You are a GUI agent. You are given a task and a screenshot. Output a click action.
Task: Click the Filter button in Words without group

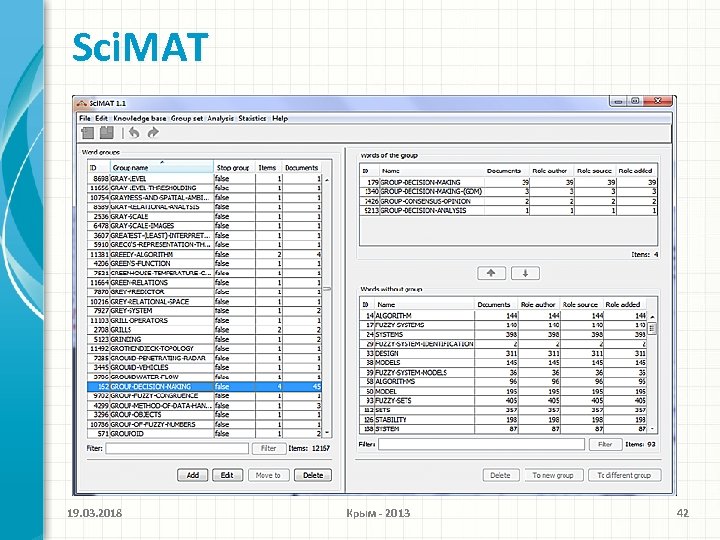tap(605, 444)
